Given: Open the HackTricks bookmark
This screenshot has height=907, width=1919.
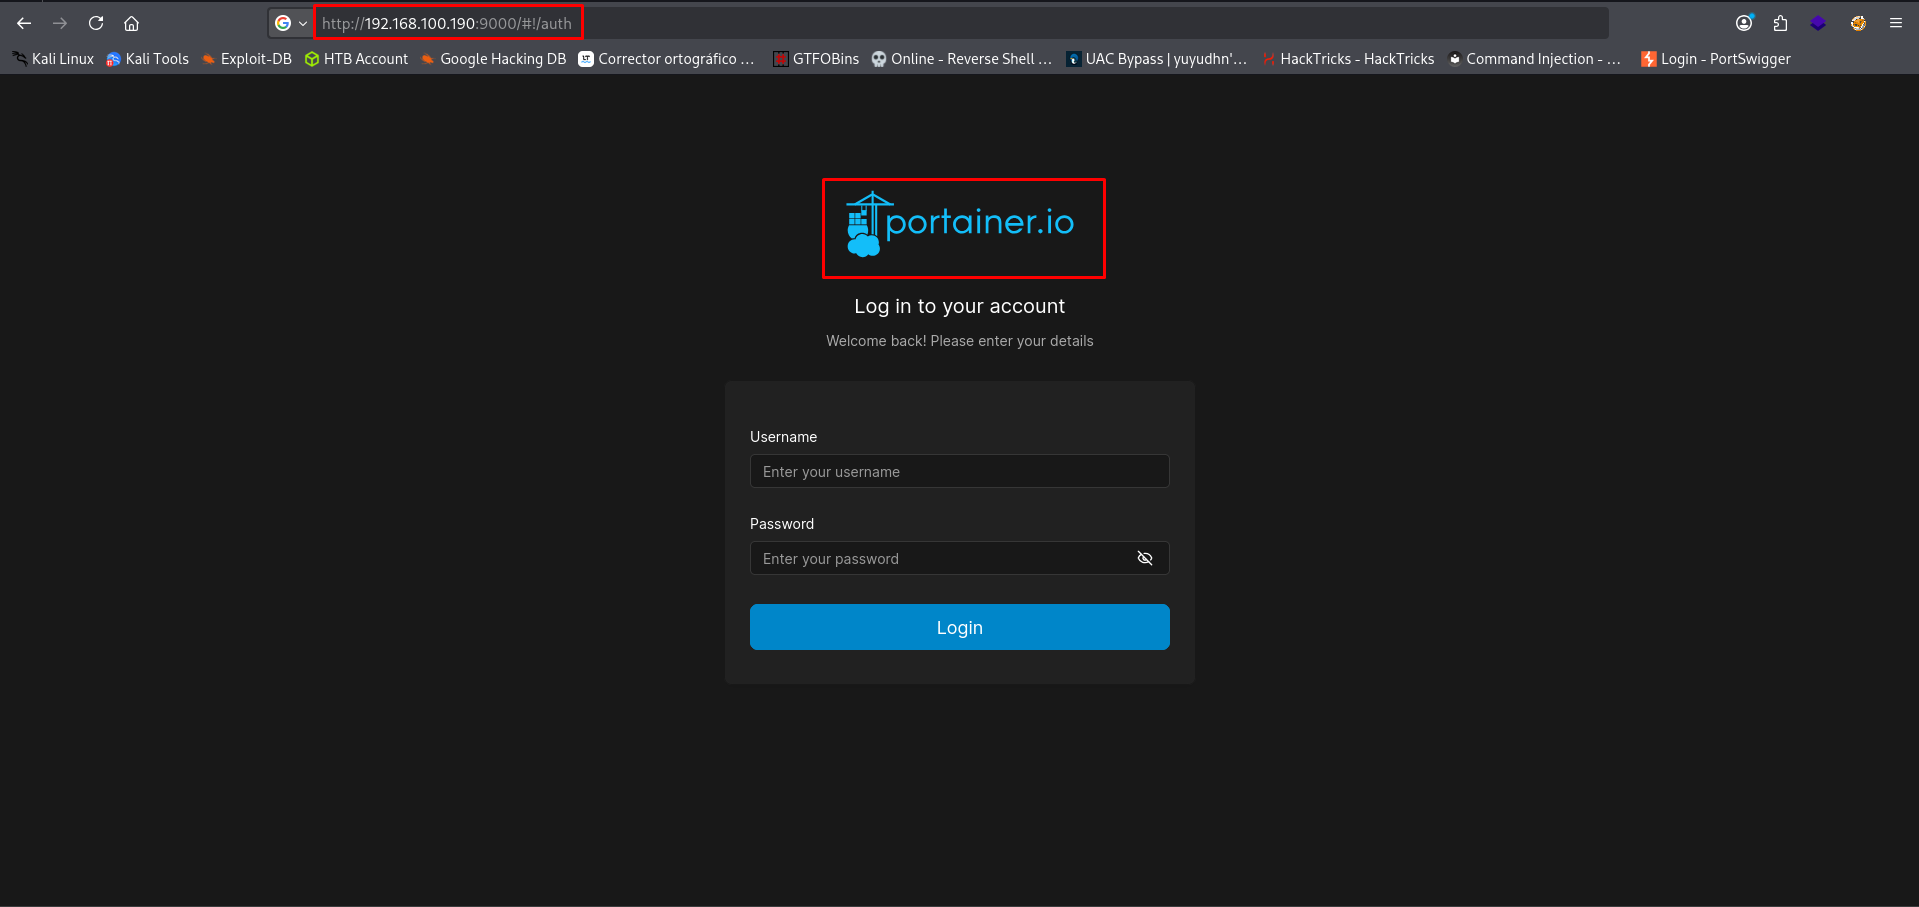Looking at the screenshot, I should (1348, 59).
